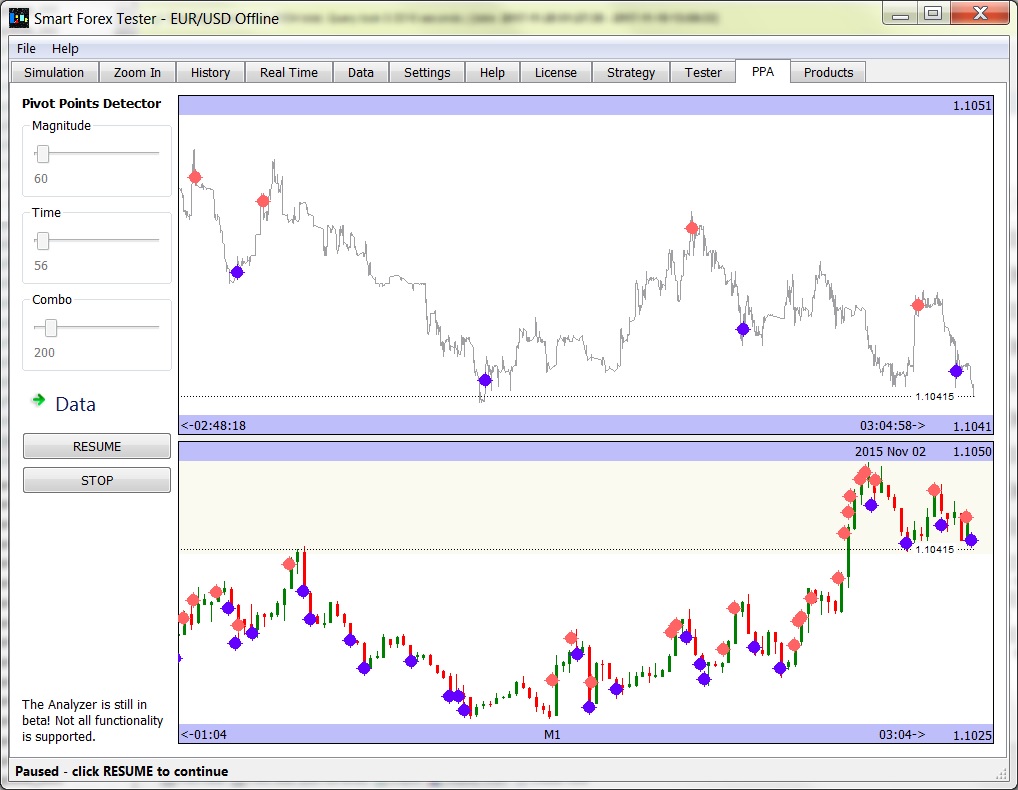The width and height of the screenshot is (1018, 790).
Task: Click the 1.1051 price label atop upper chart
Action: coord(972,106)
